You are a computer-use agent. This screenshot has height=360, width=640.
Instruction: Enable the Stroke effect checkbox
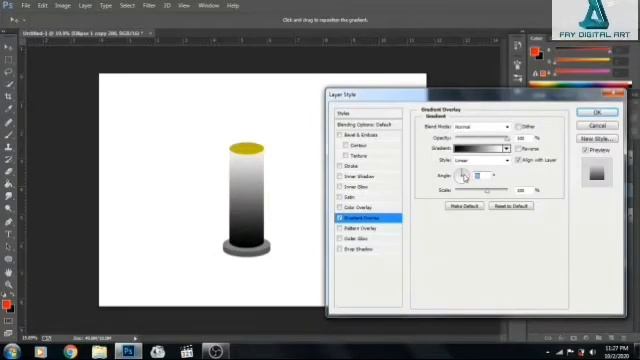(x=340, y=166)
